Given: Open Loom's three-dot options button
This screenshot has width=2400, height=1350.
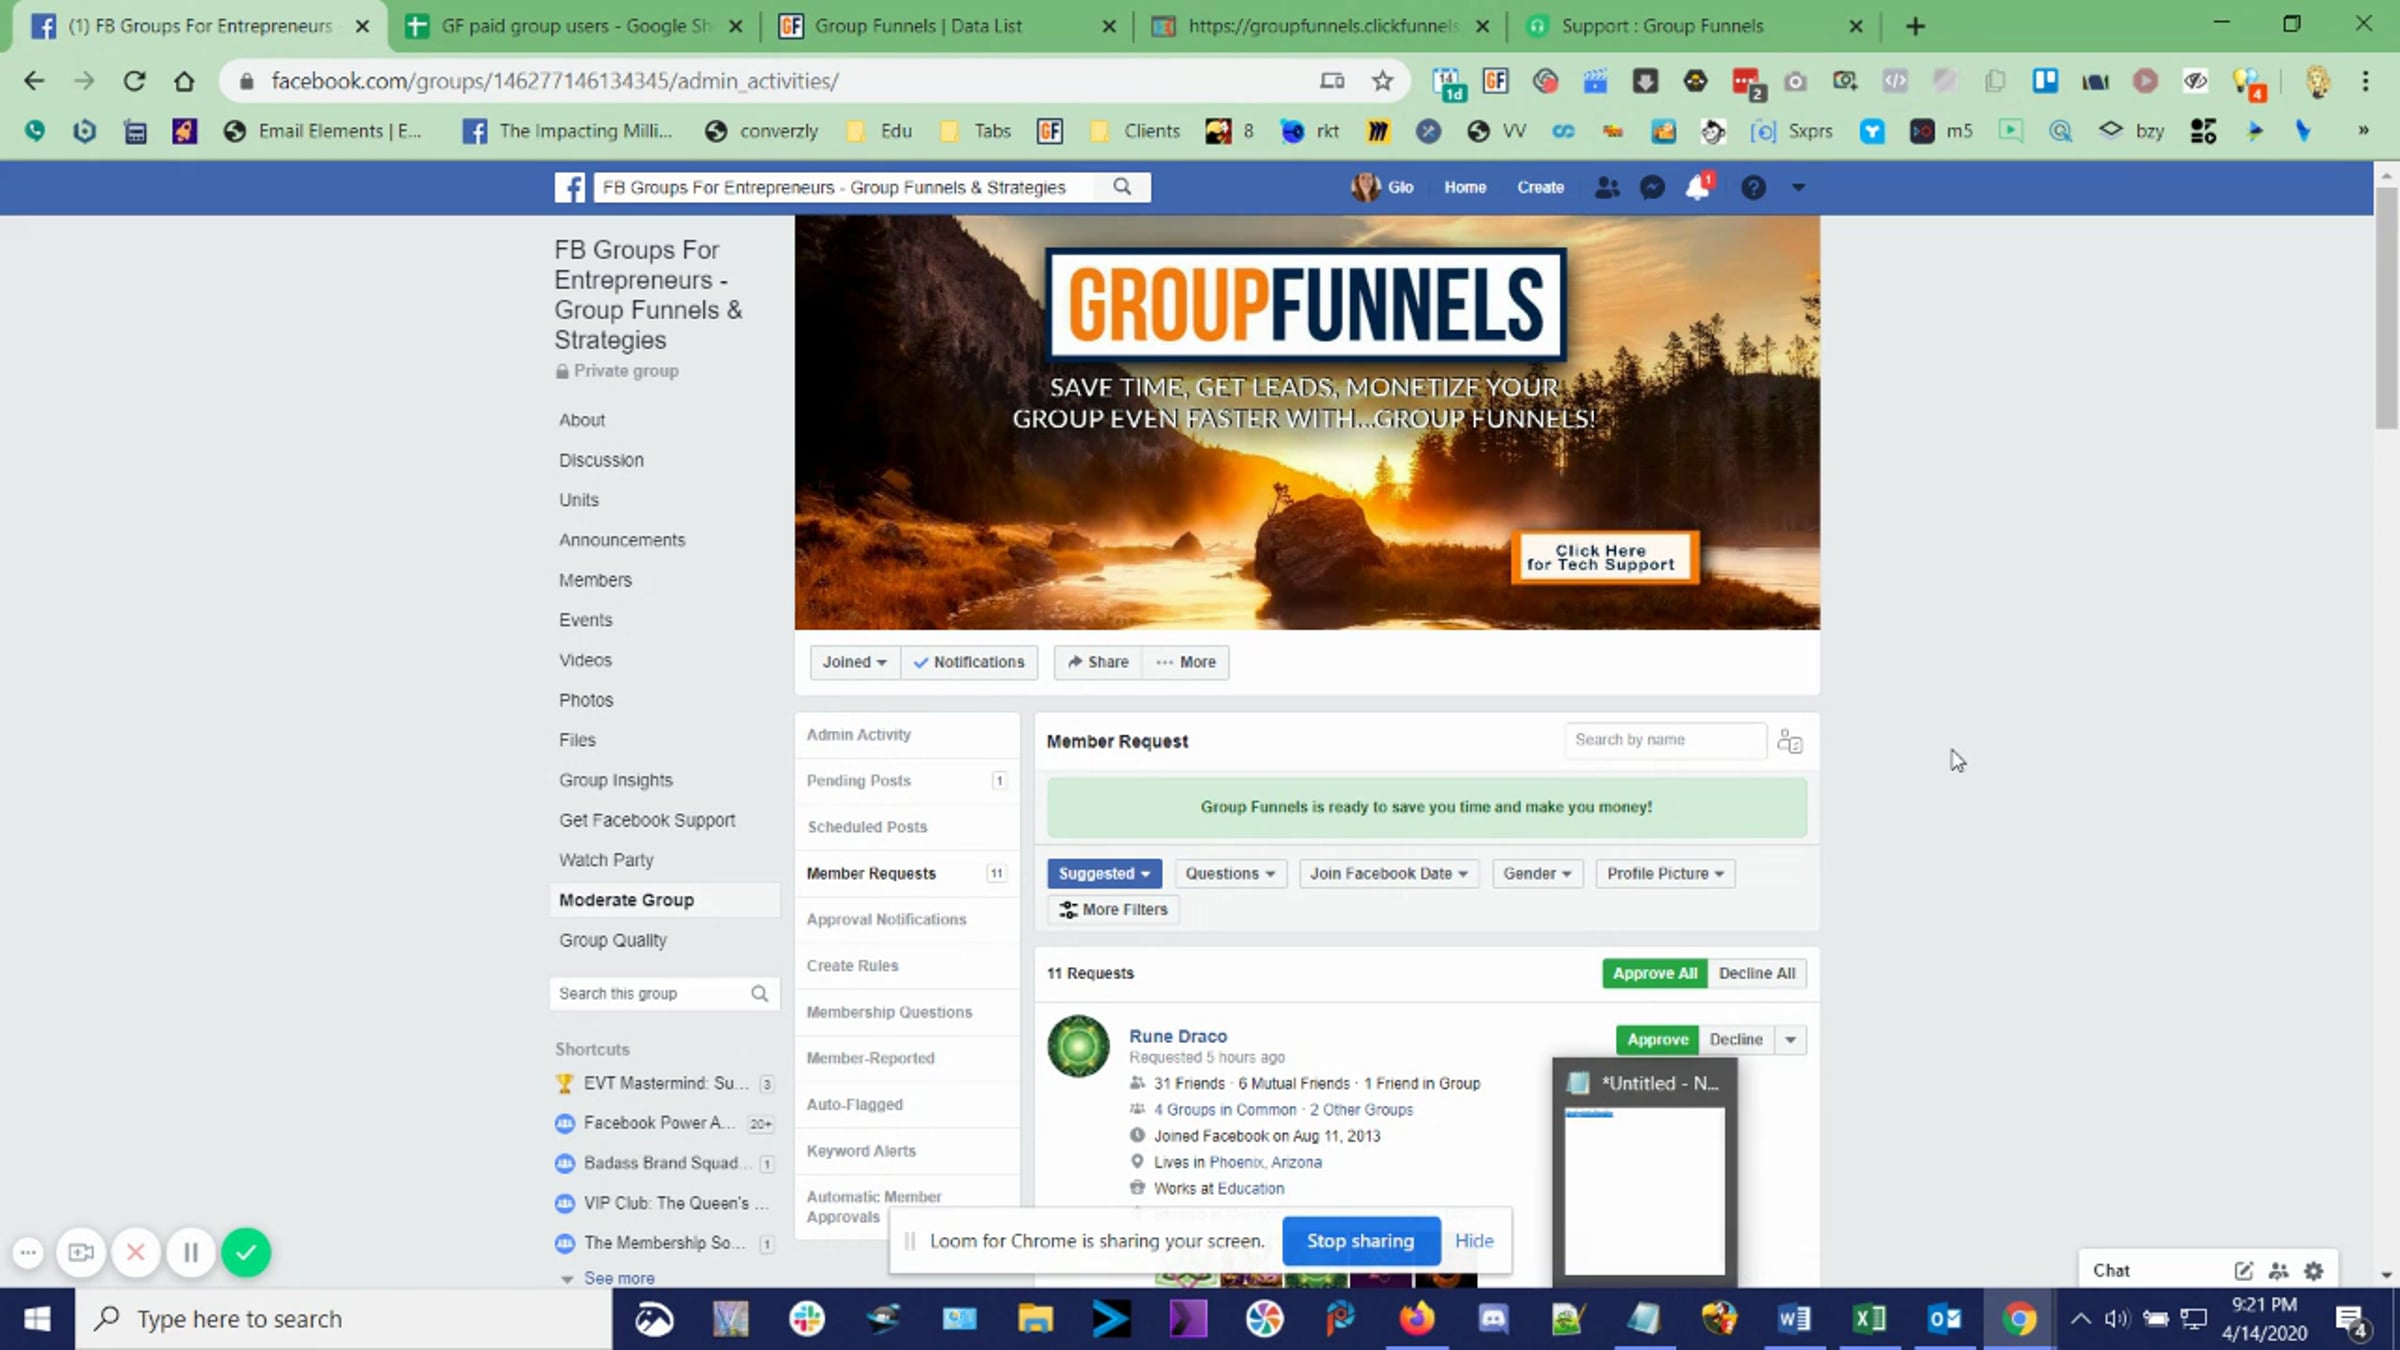Looking at the screenshot, I should click(28, 1252).
